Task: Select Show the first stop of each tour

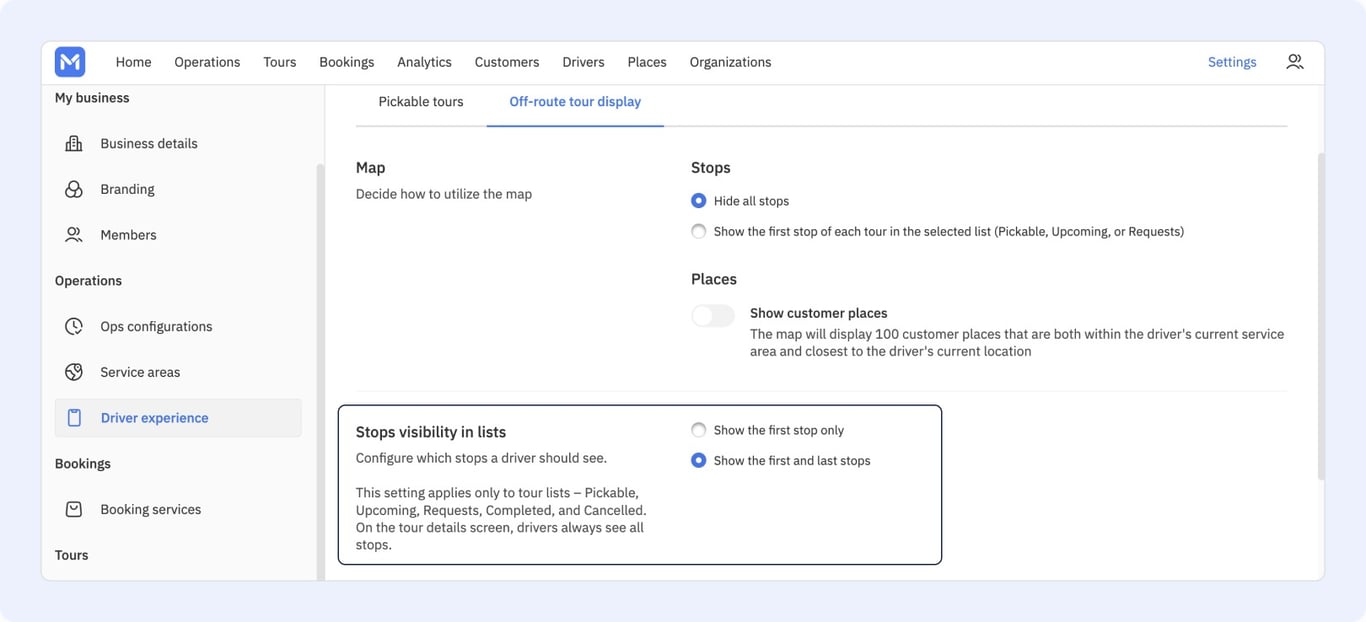Action: [x=699, y=231]
